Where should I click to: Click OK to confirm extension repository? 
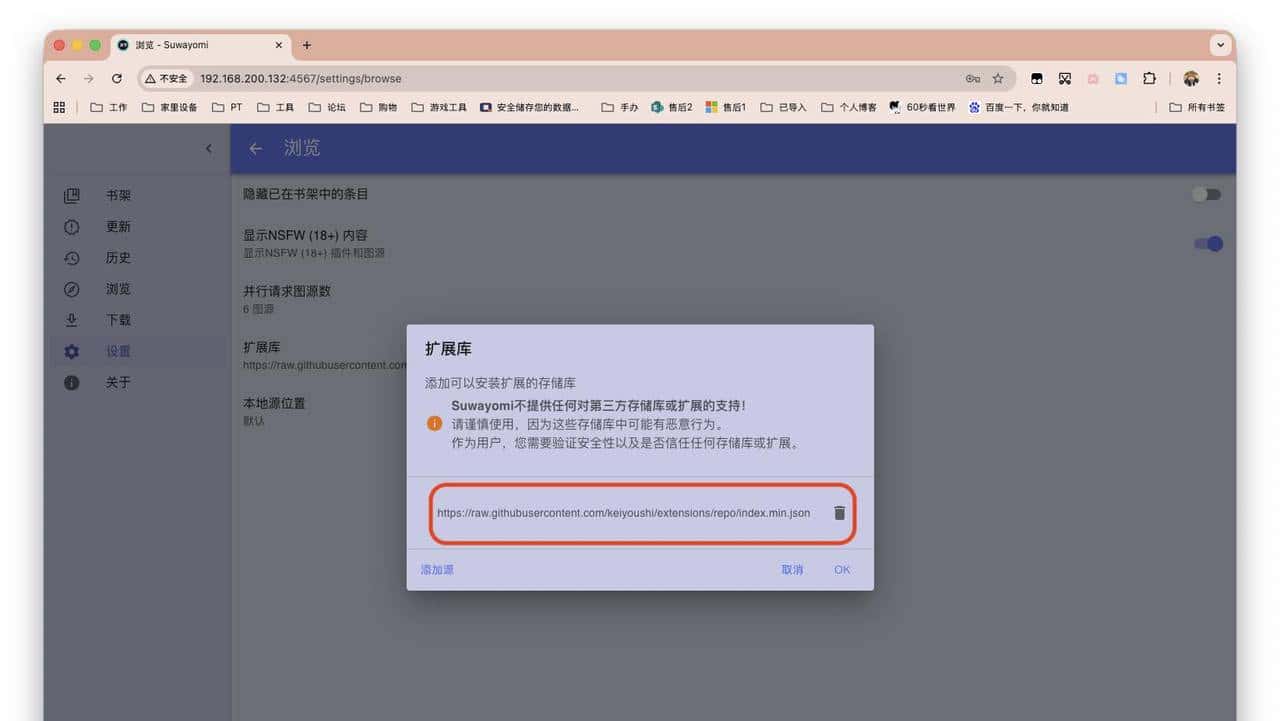point(841,569)
